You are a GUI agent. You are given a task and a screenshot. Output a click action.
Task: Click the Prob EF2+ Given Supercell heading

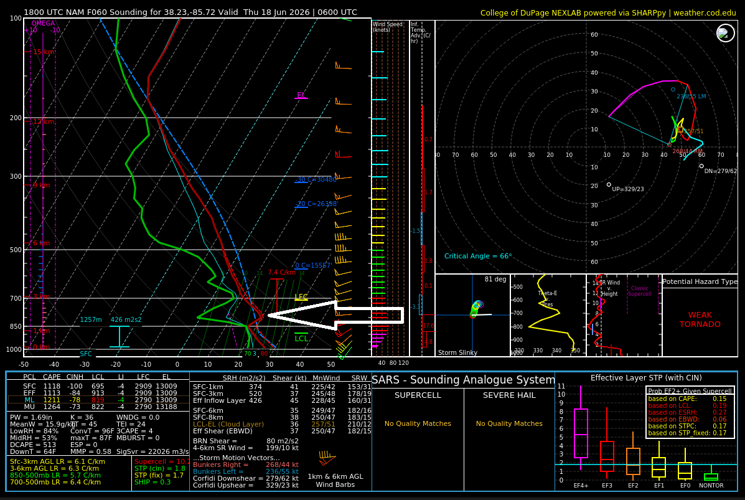689,391
